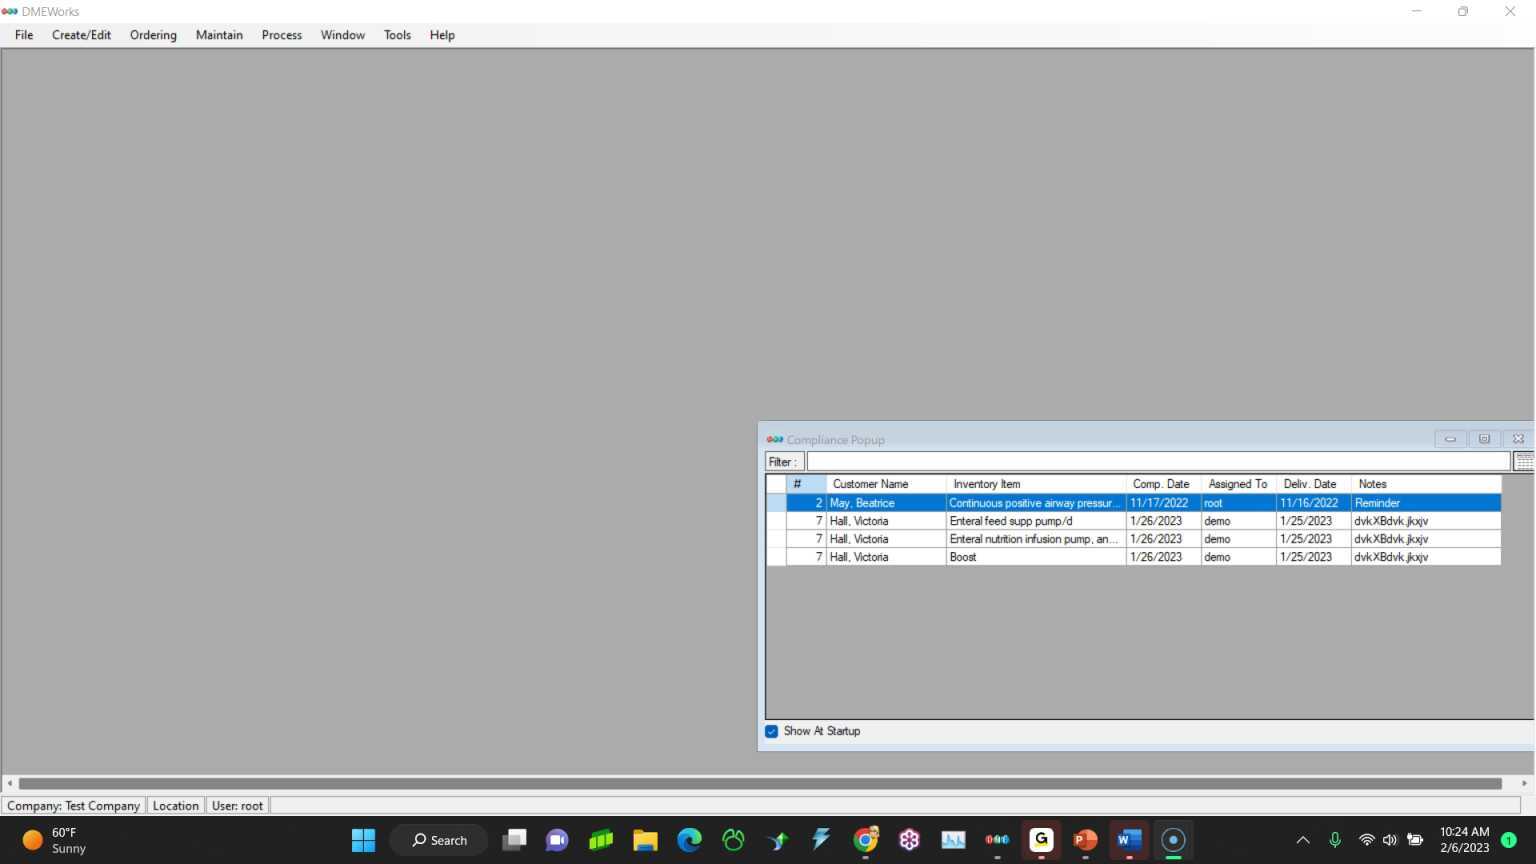Image resolution: width=1536 pixels, height=864 pixels.
Task: Open DMEWorks from the taskbar
Action: (x=997, y=840)
